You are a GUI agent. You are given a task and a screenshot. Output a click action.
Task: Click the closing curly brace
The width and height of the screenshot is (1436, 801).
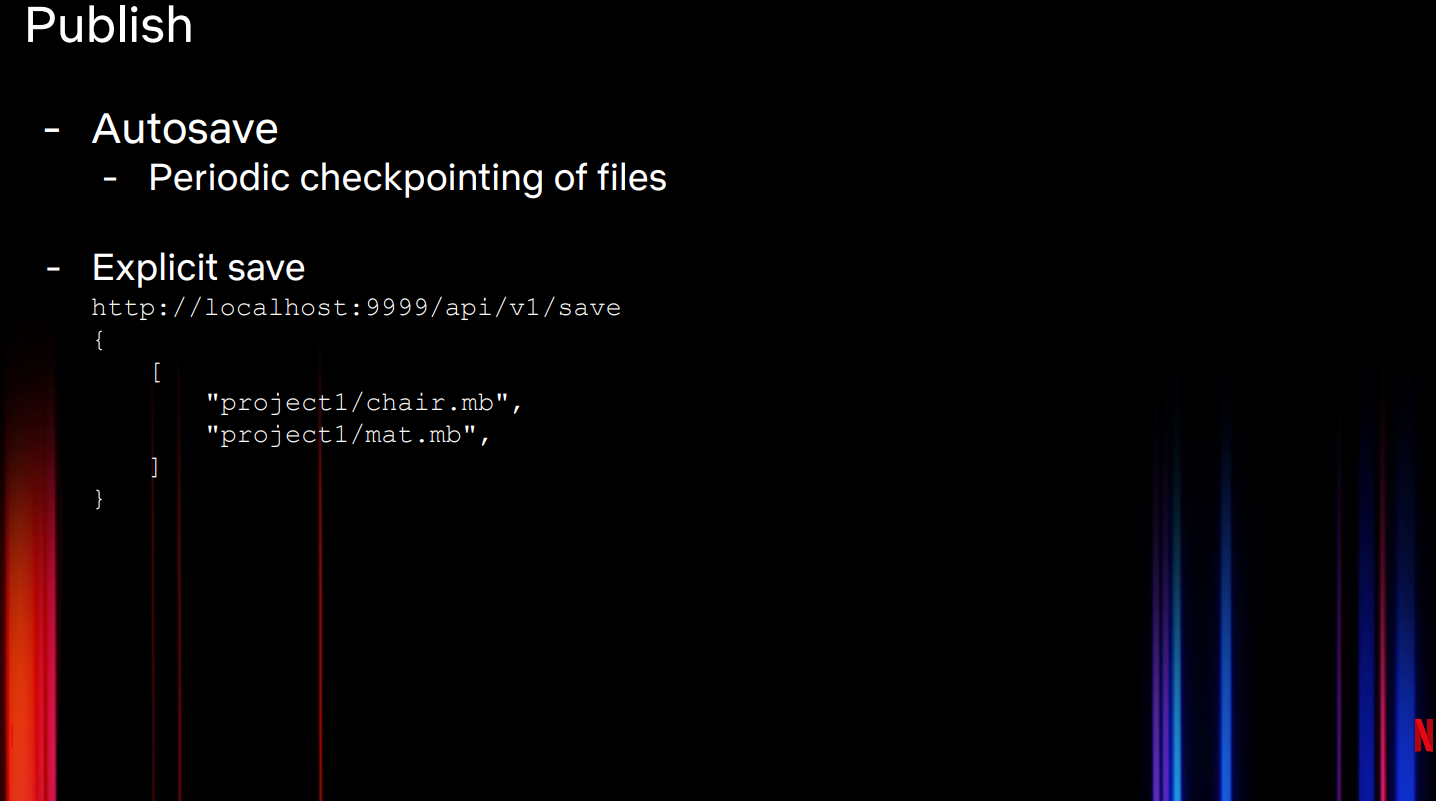[98, 498]
